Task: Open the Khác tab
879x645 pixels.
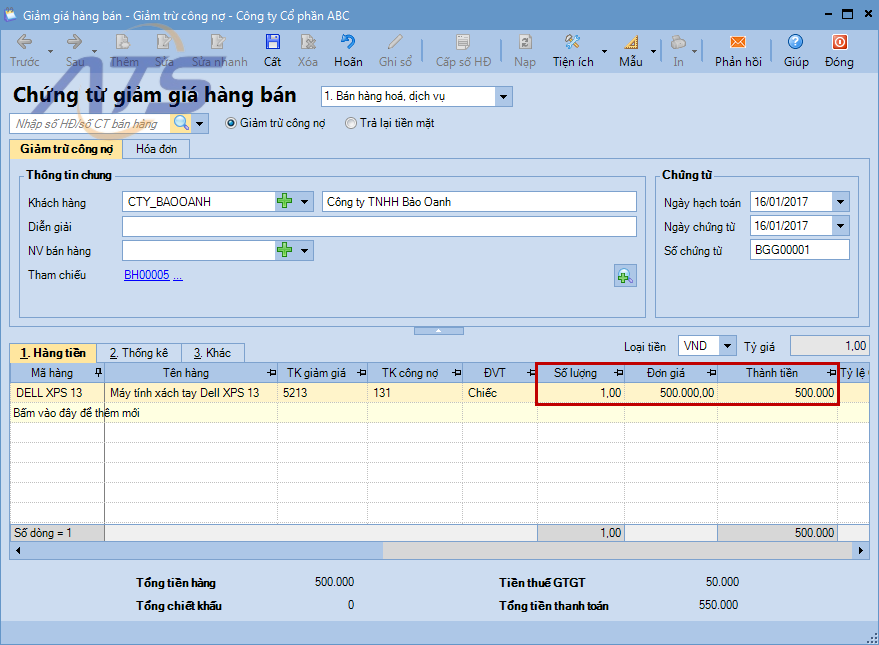Action: click(x=212, y=353)
